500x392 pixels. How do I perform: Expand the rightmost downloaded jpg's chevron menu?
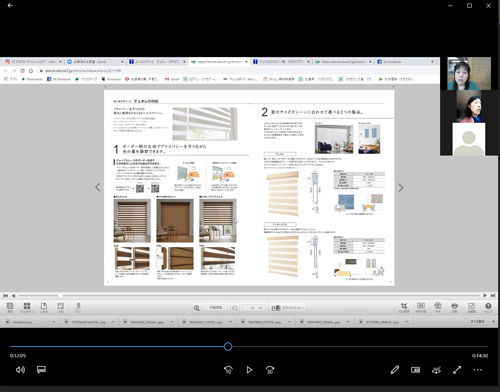407,322
